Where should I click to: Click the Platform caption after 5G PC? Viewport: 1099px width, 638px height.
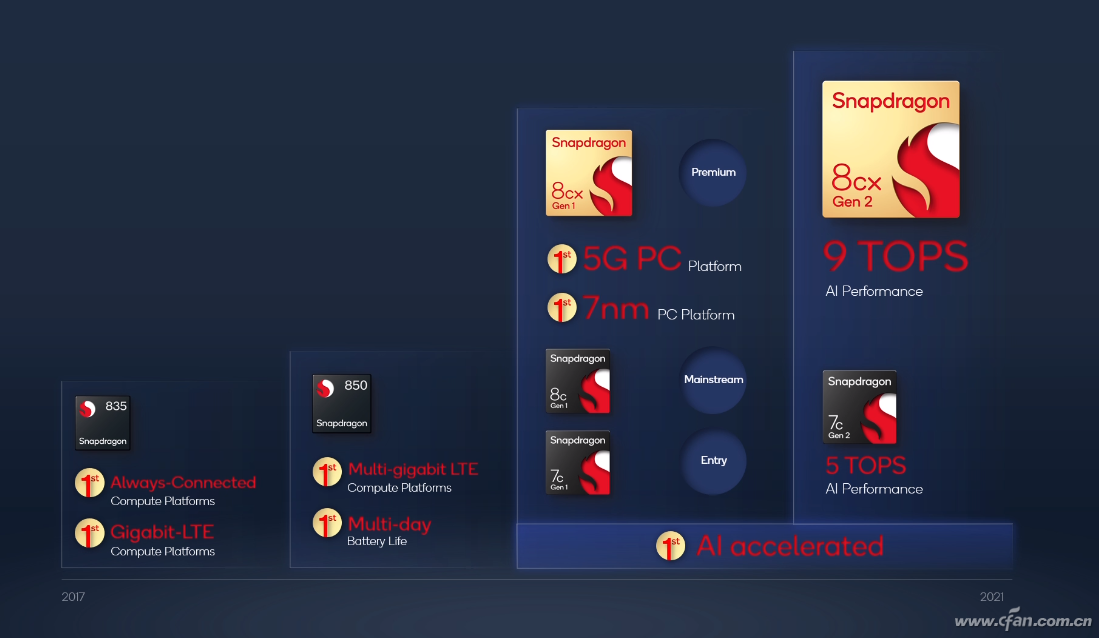tap(715, 266)
